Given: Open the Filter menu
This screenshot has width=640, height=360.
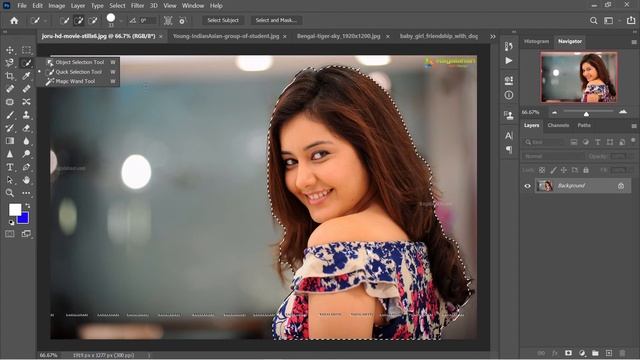Looking at the screenshot, I should 137,6.
